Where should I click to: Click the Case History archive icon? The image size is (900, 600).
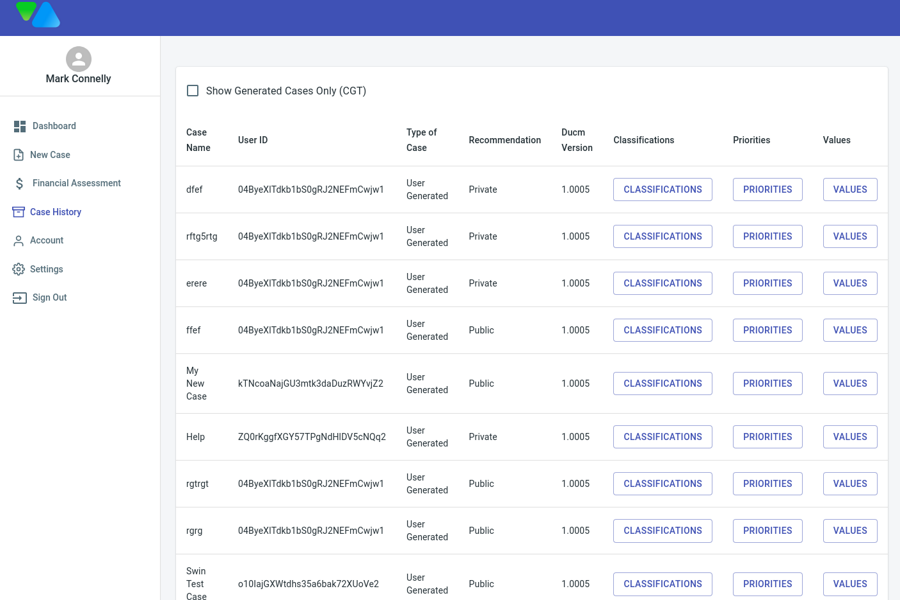point(19,212)
